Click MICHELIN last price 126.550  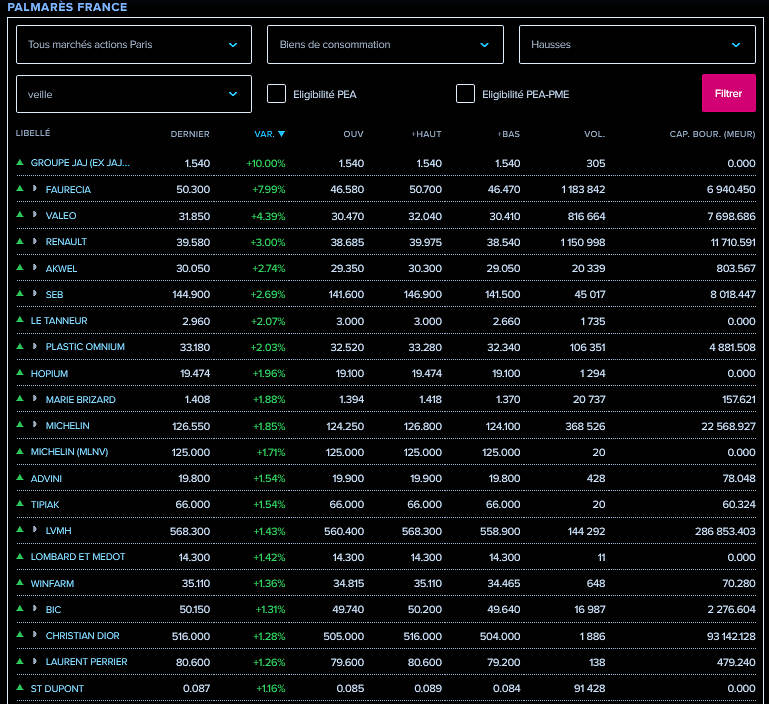coord(191,426)
